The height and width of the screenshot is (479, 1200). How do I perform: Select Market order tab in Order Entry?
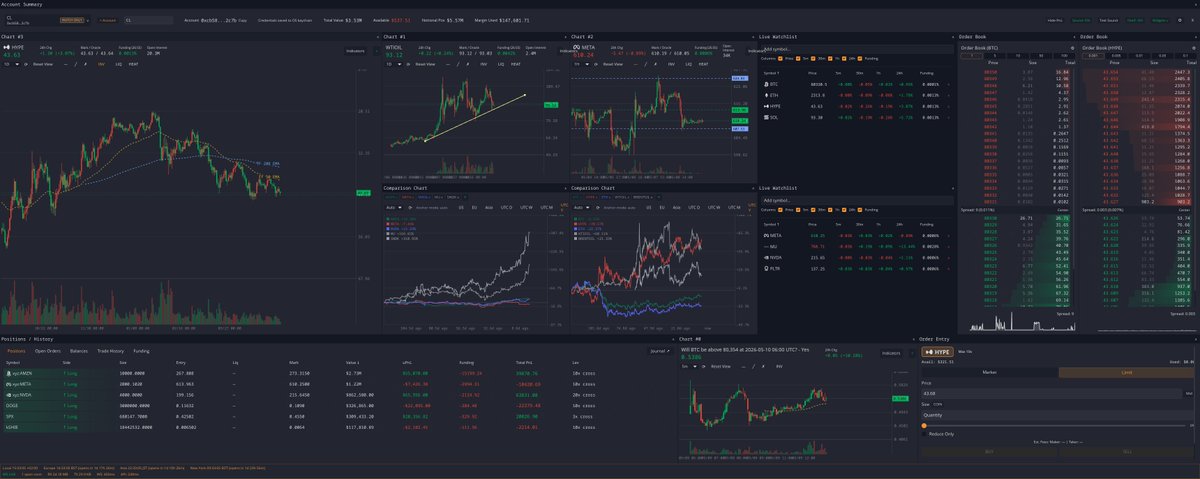point(989,372)
